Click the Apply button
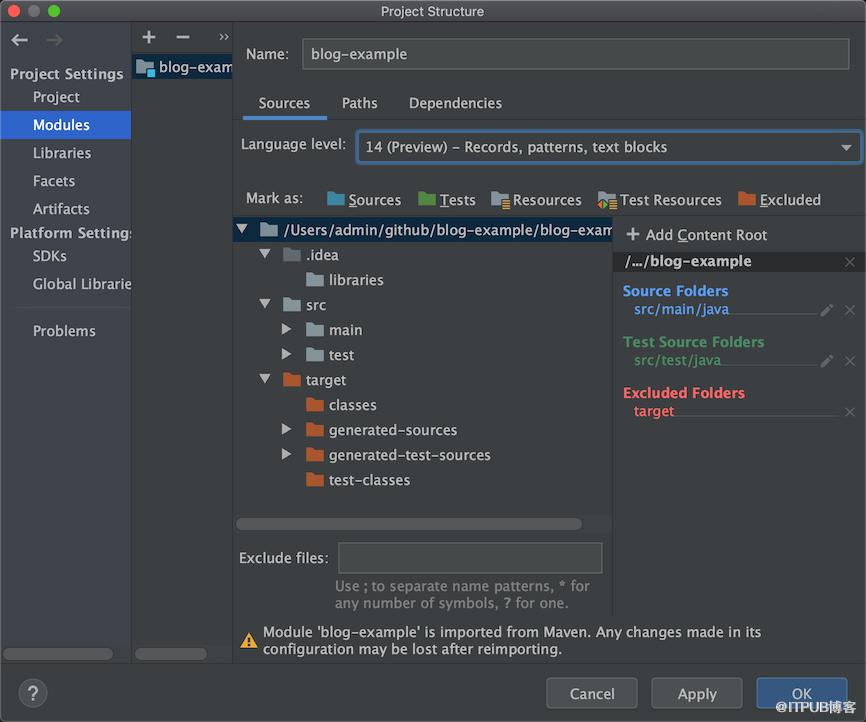 tap(697, 693)
